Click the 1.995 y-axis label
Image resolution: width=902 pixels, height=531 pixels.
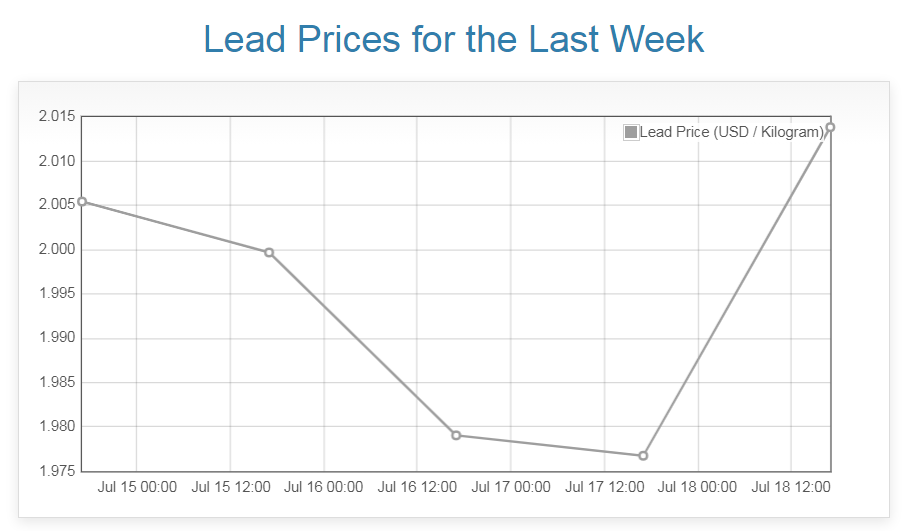click(x=57, y=294)
